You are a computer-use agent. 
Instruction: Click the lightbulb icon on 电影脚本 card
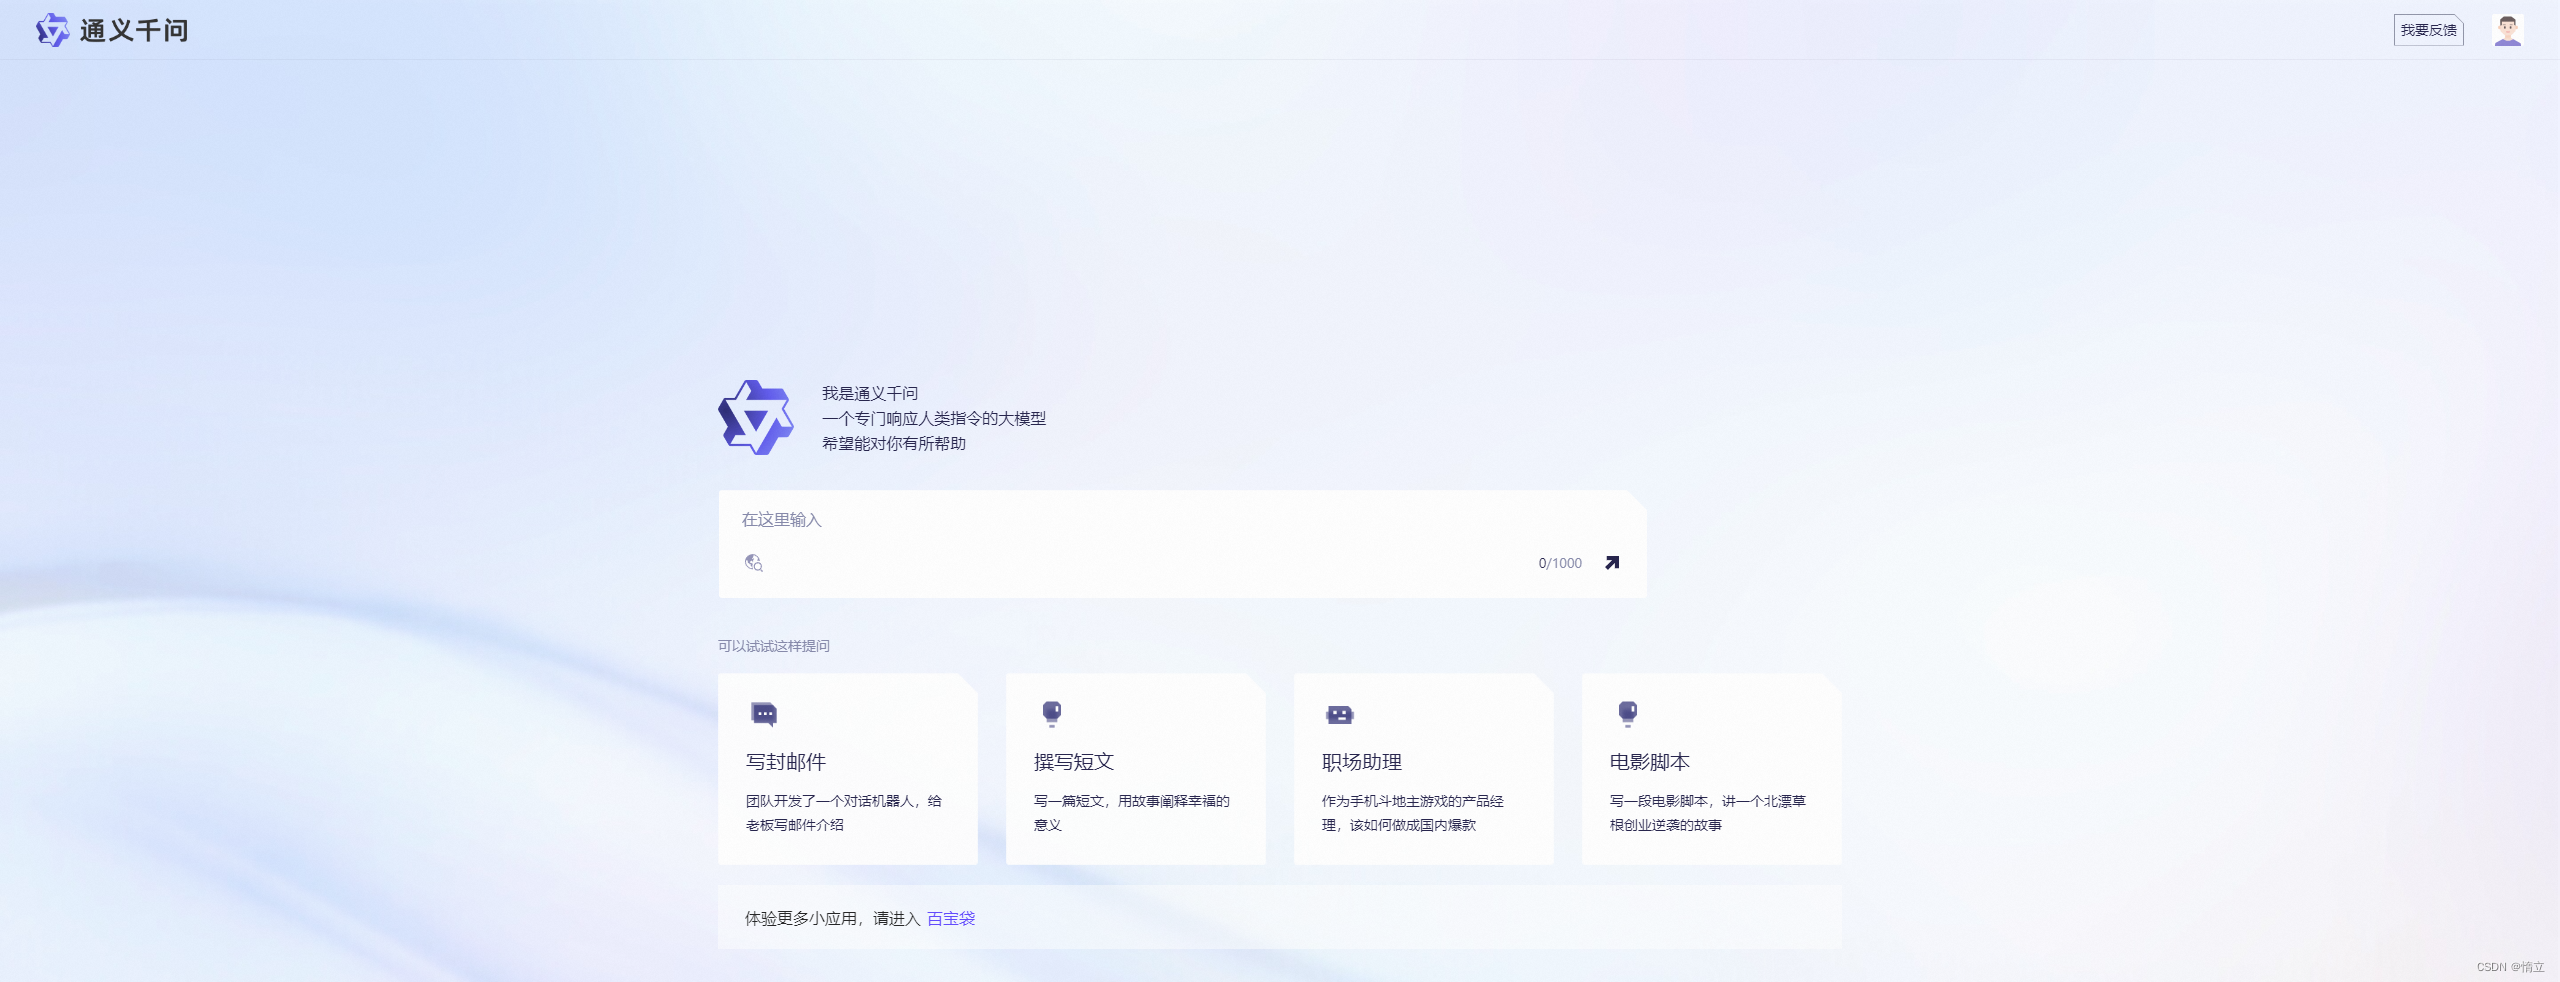point(1627,714)
